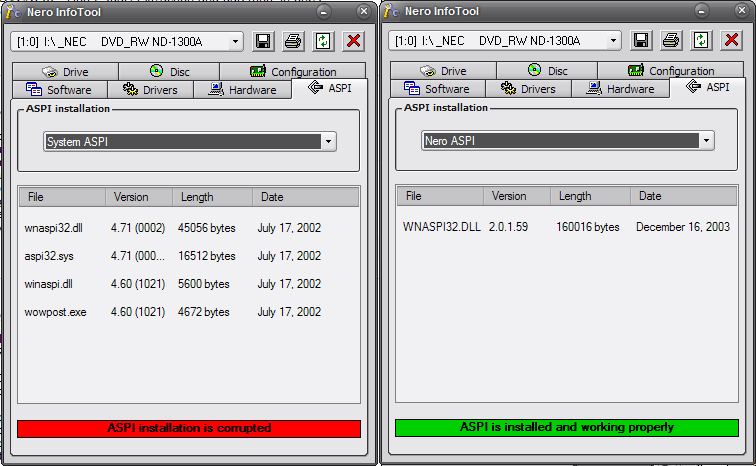Click File column header in right window

click(x=440, y=196)
